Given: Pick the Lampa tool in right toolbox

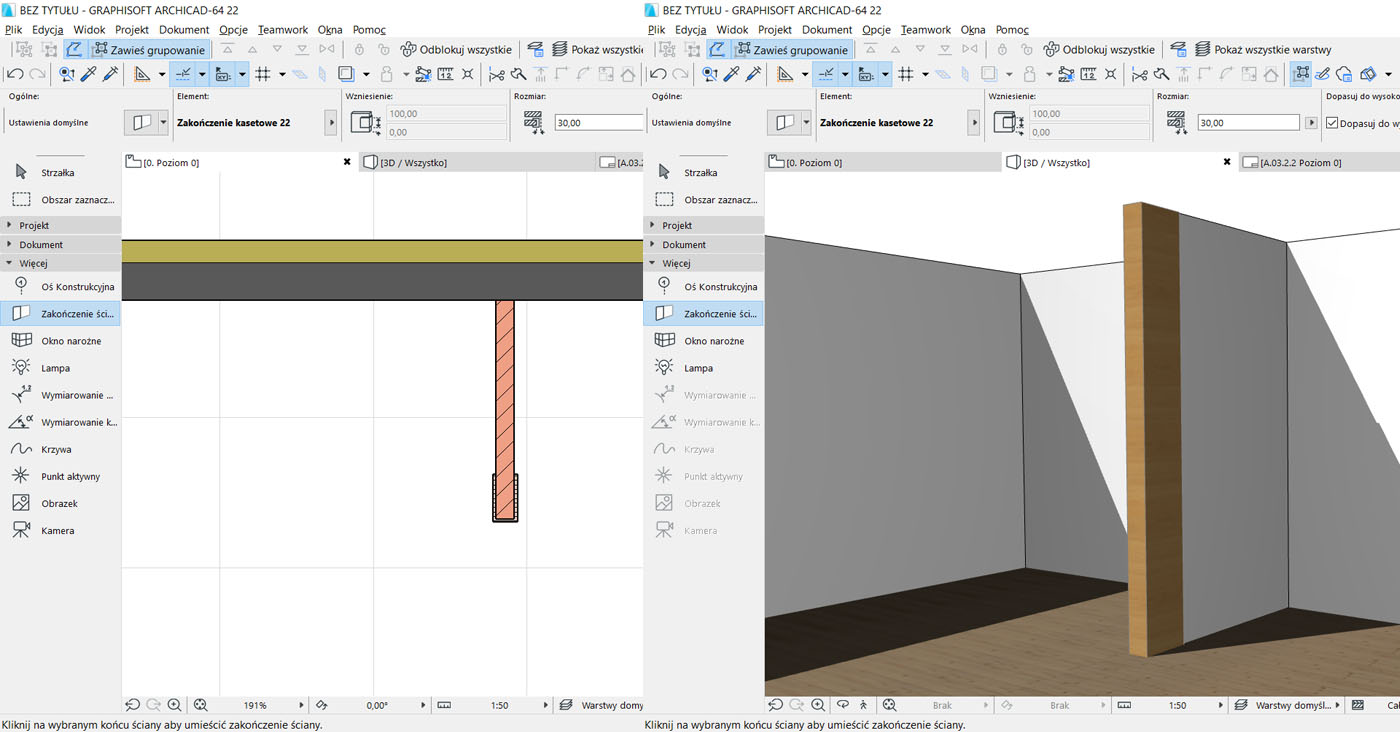Looking at the screenshot, I should point(698,368).
